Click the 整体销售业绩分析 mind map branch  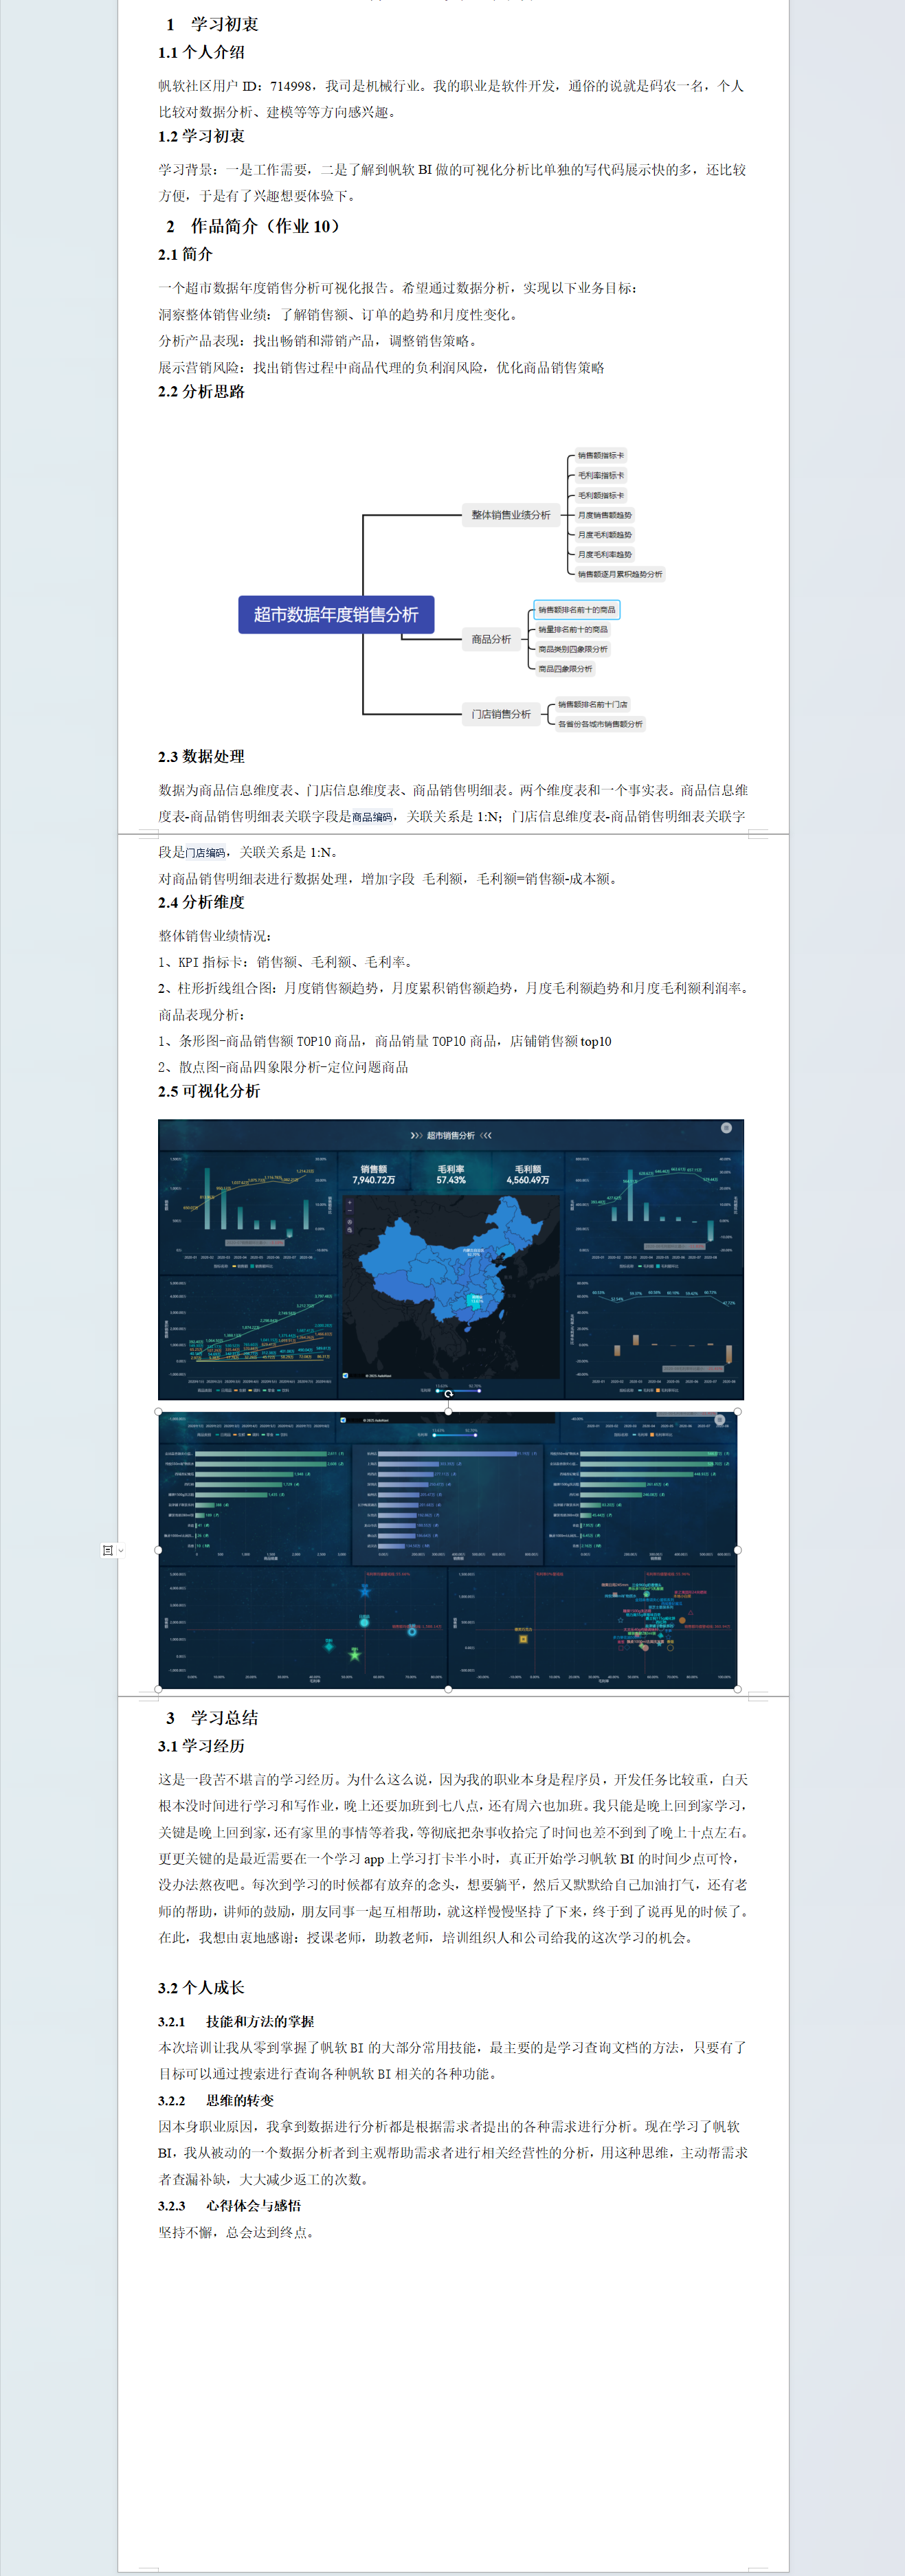[x=510, y=515]
